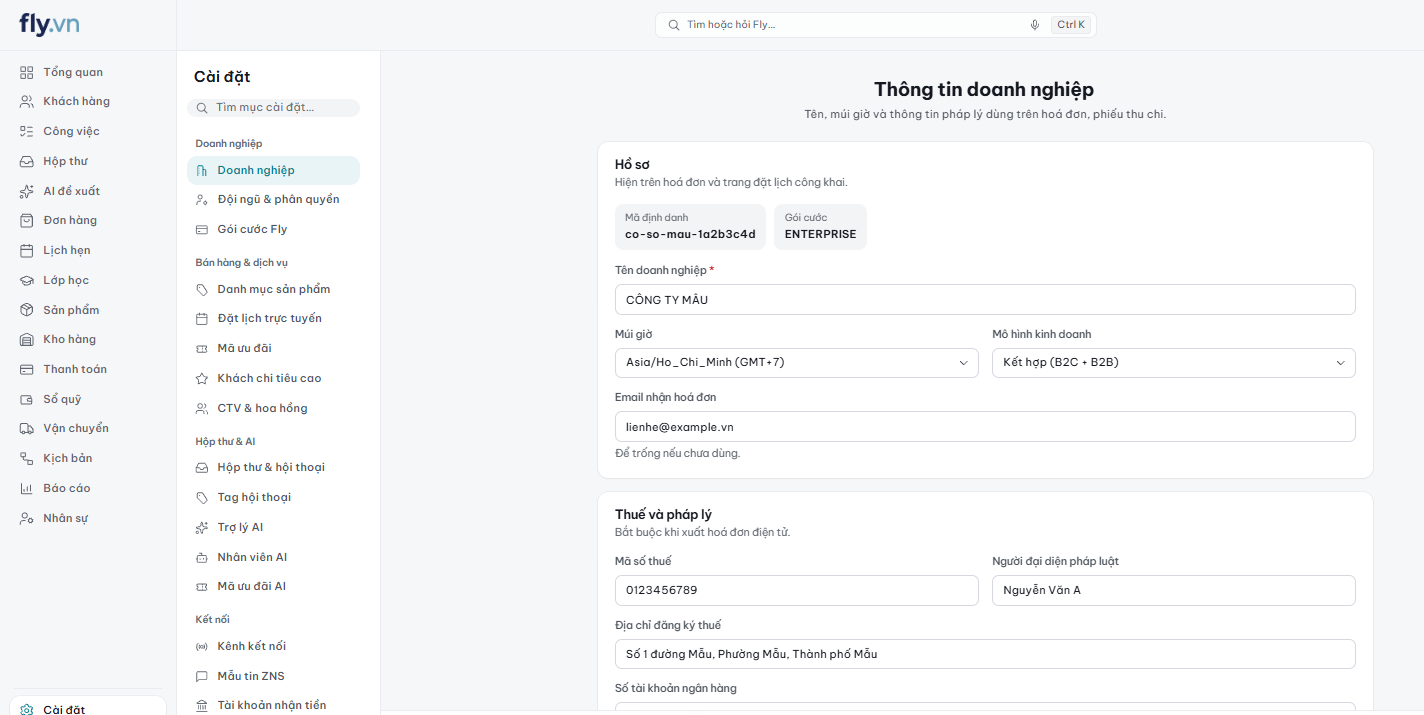Image resolution: width=1424 pixels, height=715 pixels.
Task: Click the Nhân sự staff icon
Action: (x=27, y=518)
